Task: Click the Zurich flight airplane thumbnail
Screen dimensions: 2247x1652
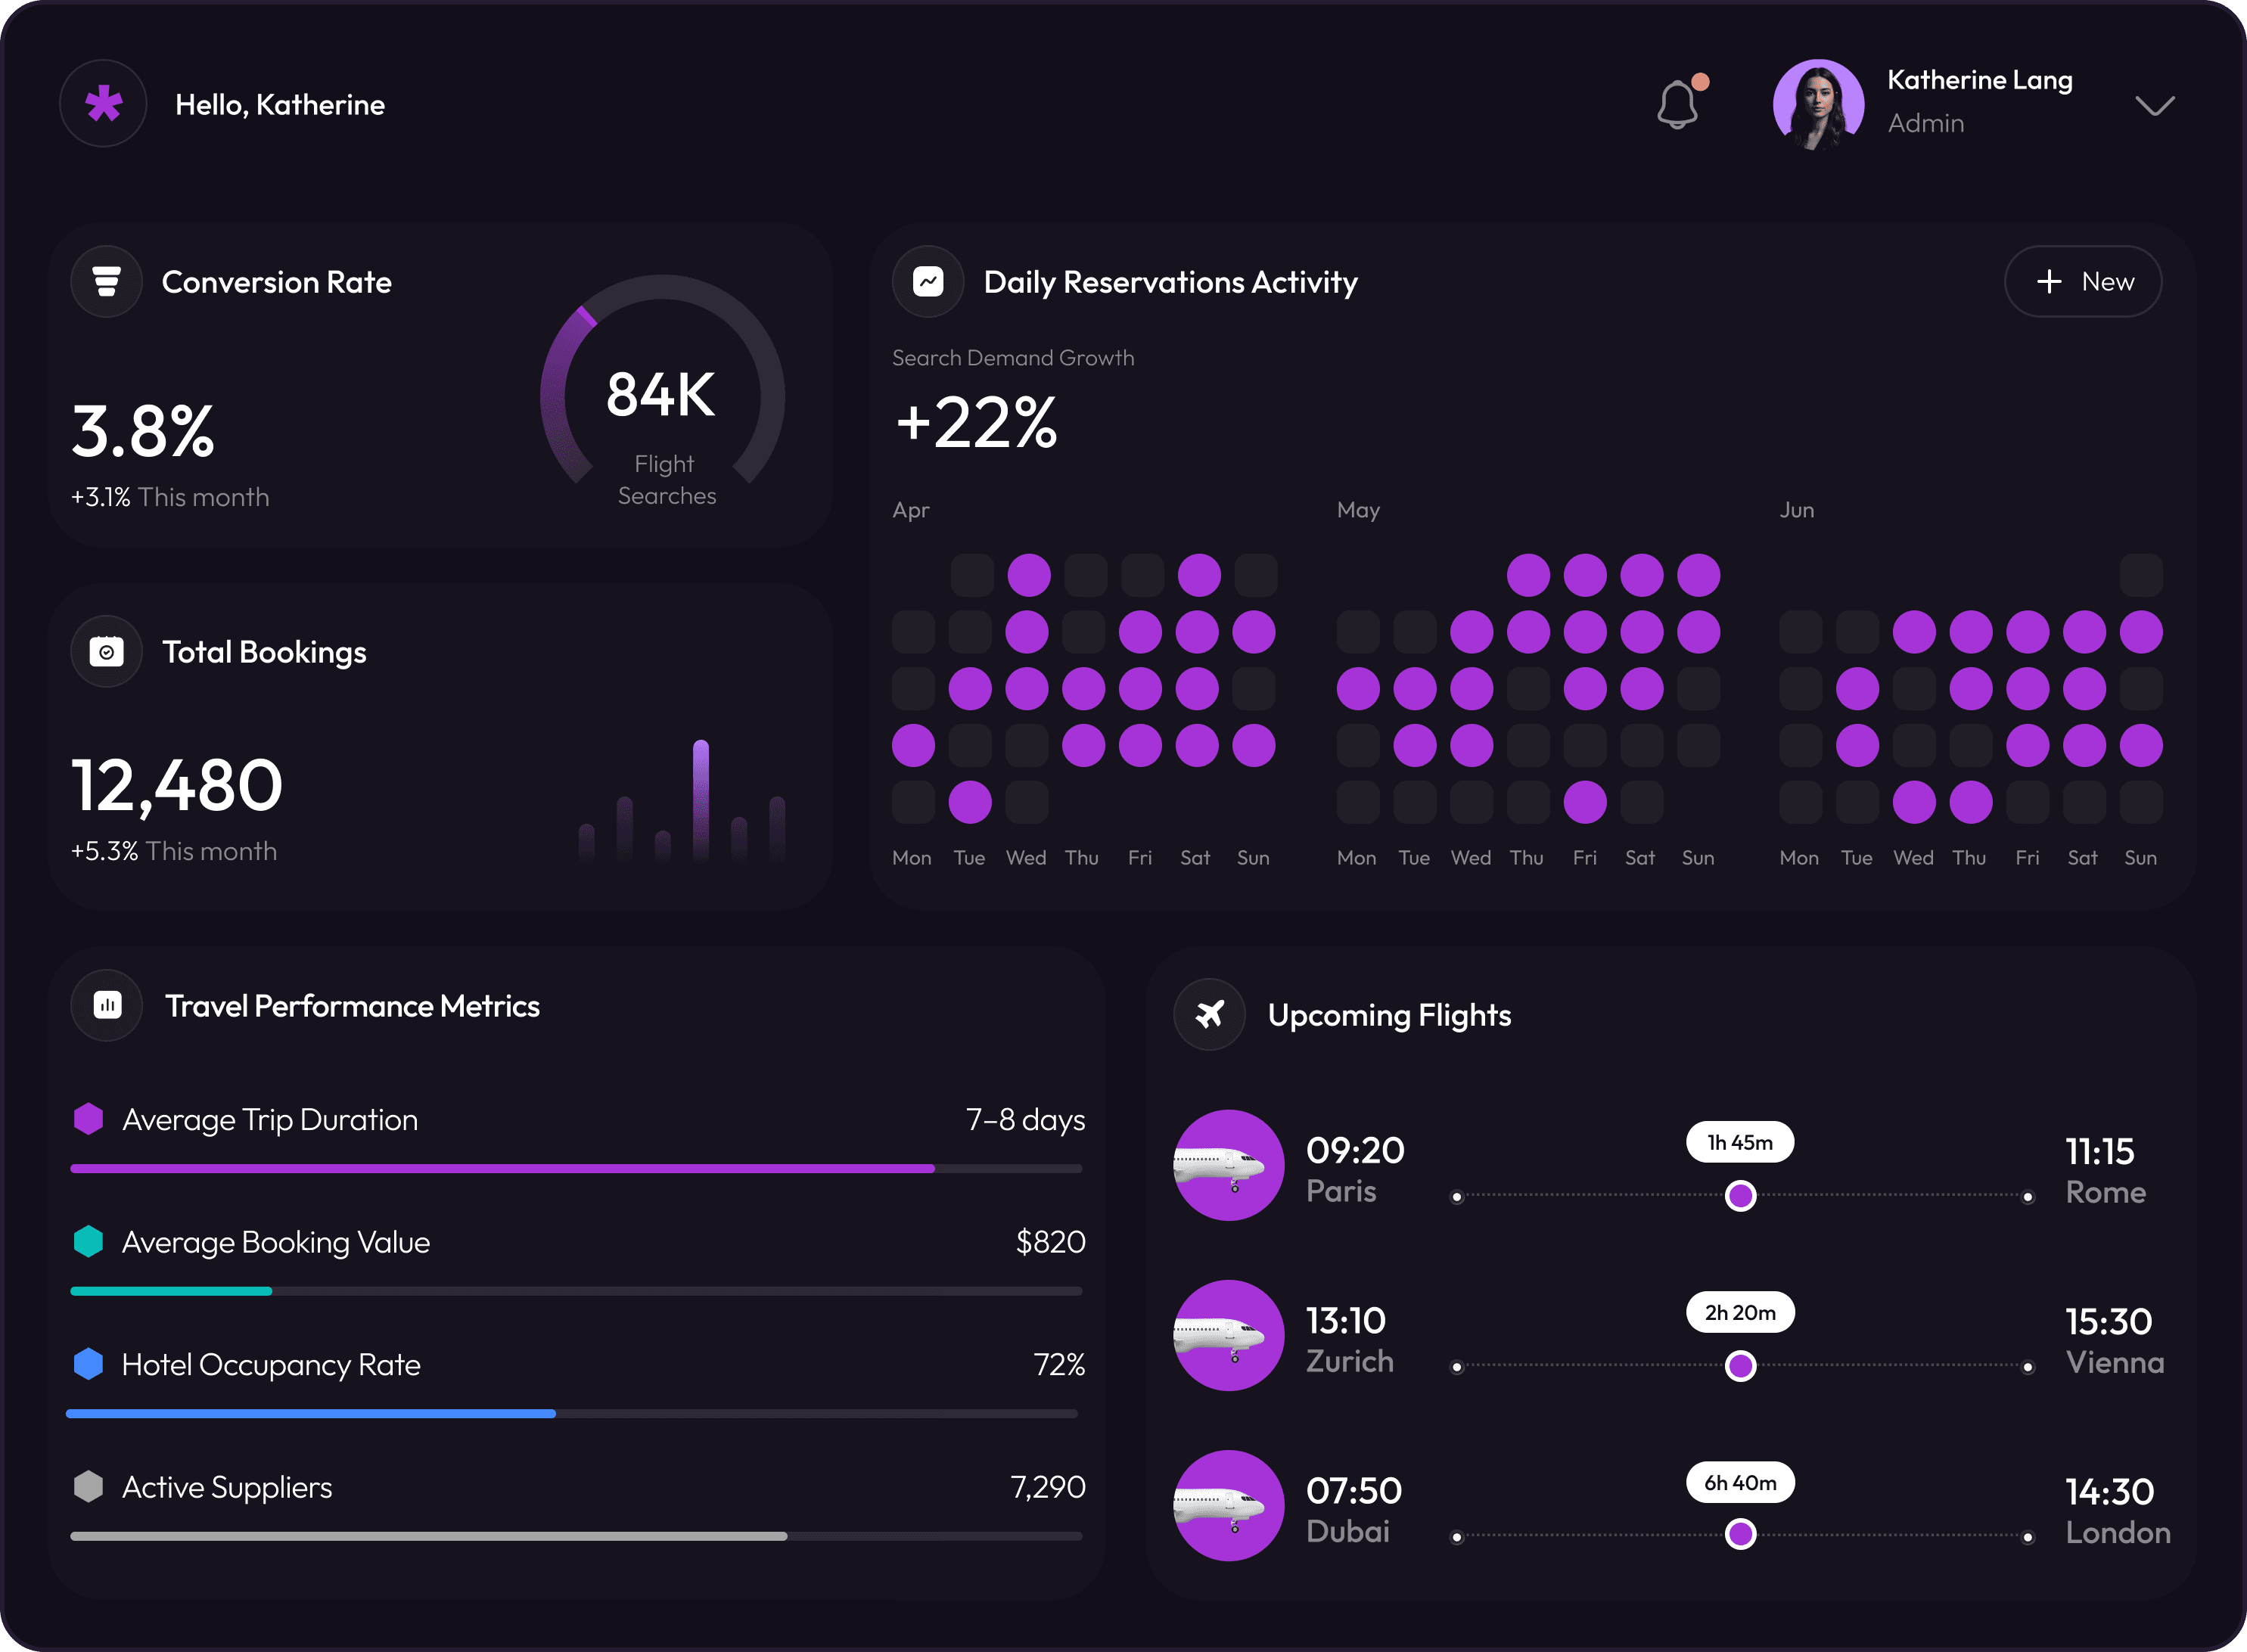Action: pos(1228,1335)
